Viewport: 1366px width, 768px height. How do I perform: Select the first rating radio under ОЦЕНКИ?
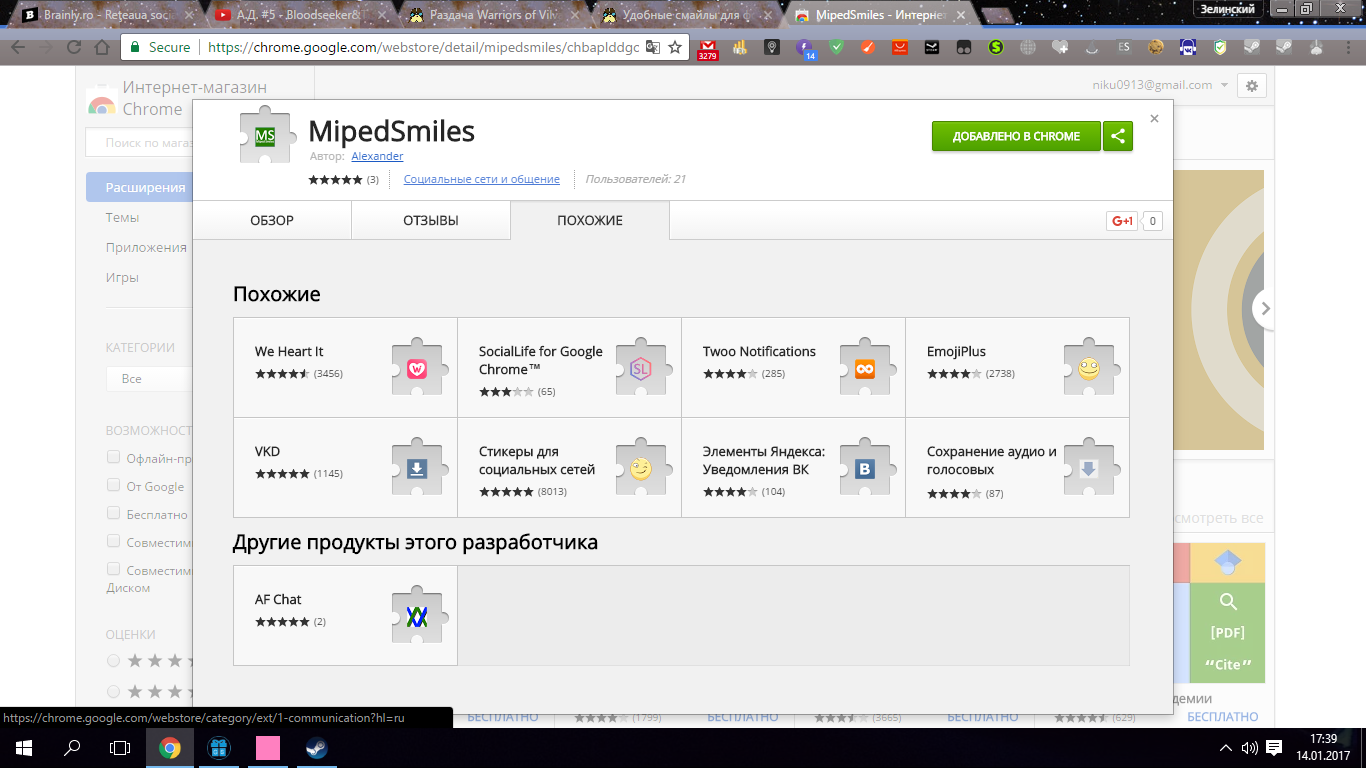pos(113,661)
